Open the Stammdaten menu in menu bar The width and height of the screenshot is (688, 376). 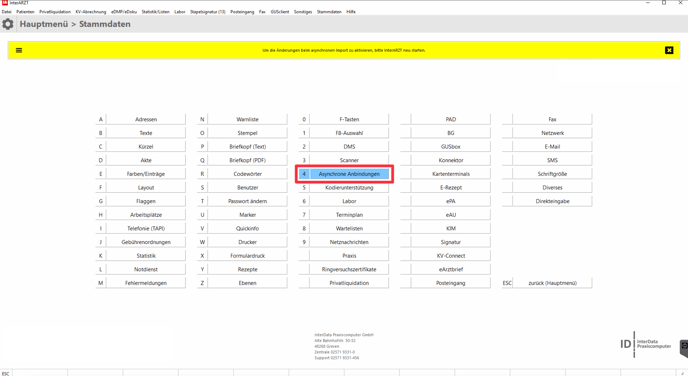pyautogui.click(x=329, y=12)
